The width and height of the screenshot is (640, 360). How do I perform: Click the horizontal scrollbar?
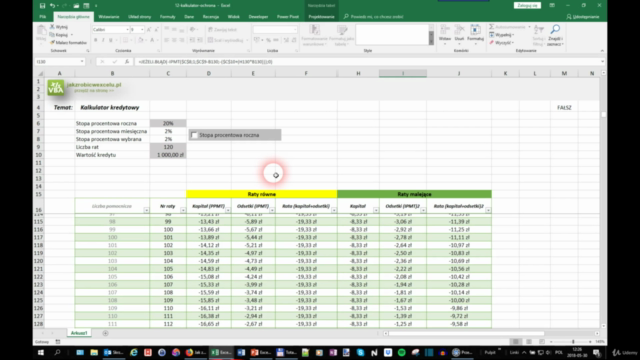(x=466, y=333)
